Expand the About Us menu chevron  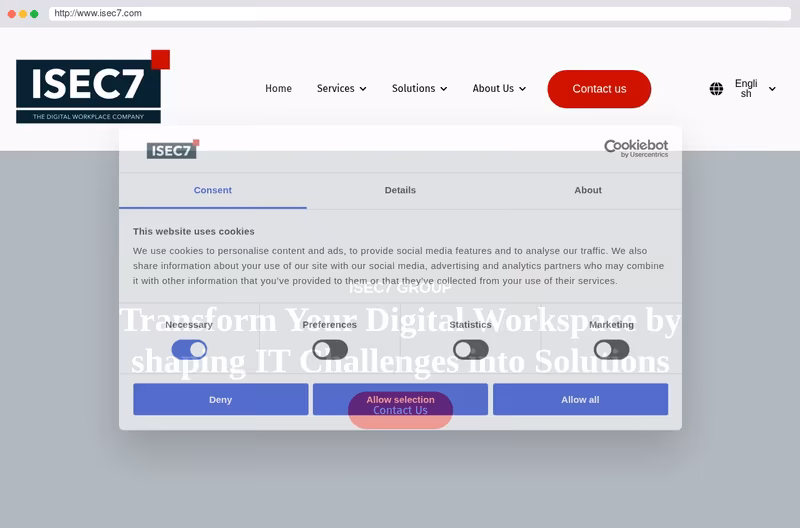point(522,89)
